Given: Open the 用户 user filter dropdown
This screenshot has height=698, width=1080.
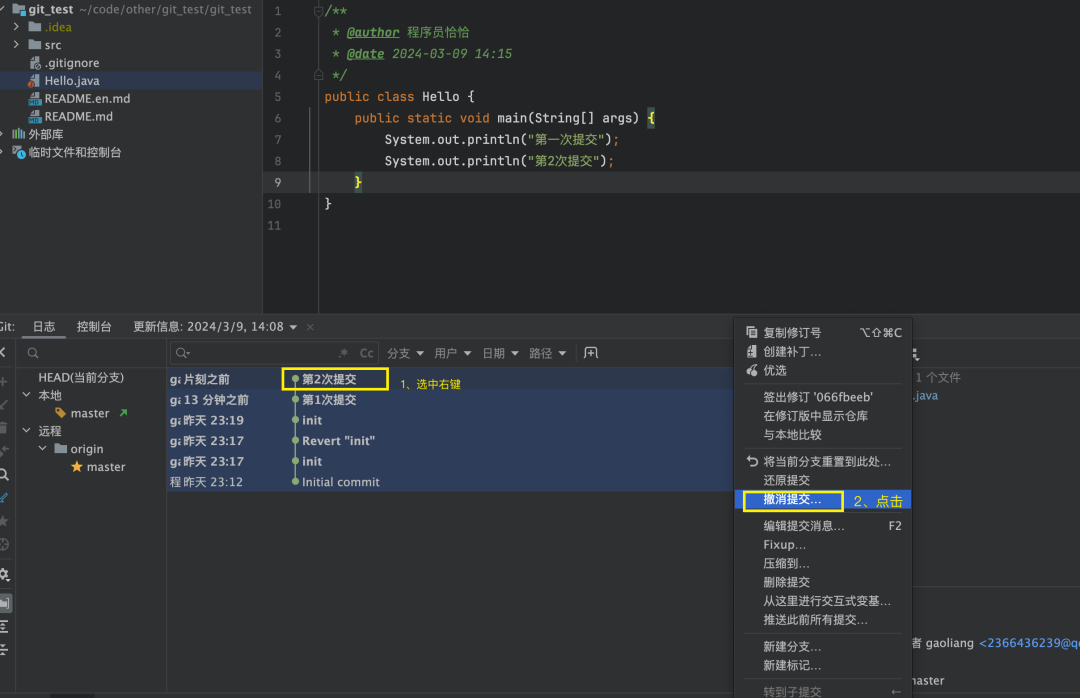Looking at the screenshot, I should 453,353.
